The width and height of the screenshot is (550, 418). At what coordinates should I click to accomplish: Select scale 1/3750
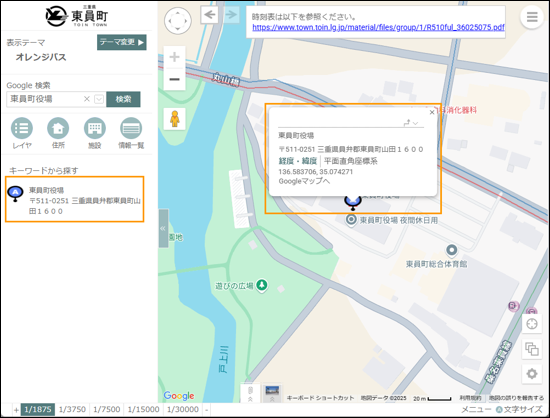click(x=72, y=409)
